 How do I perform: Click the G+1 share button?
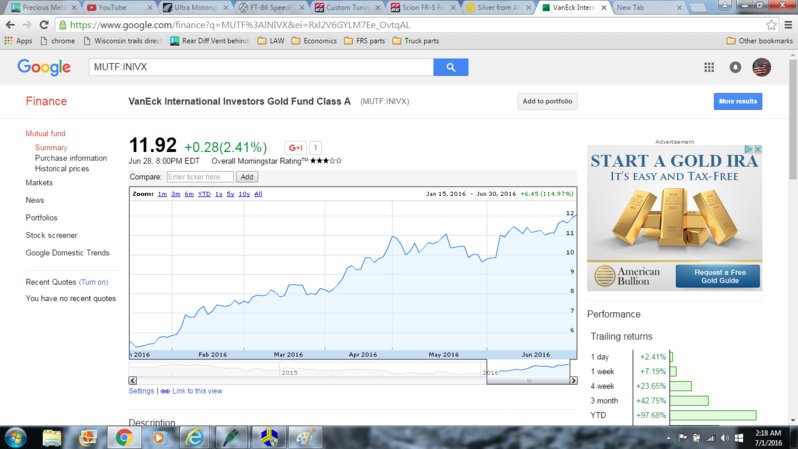tap(295, 148)
